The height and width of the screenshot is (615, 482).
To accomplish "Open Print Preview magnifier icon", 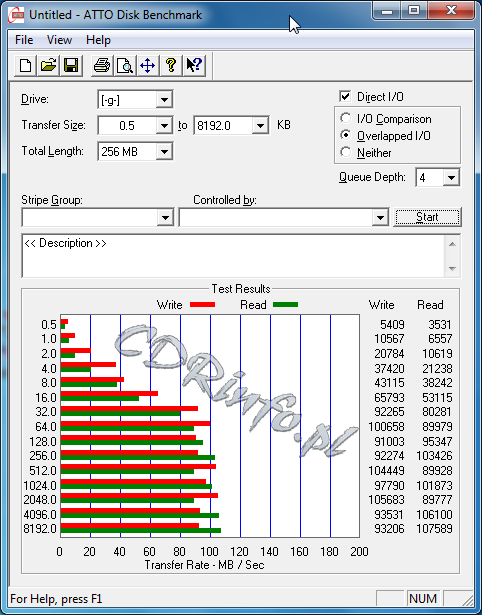I will (x=125, y=65).
